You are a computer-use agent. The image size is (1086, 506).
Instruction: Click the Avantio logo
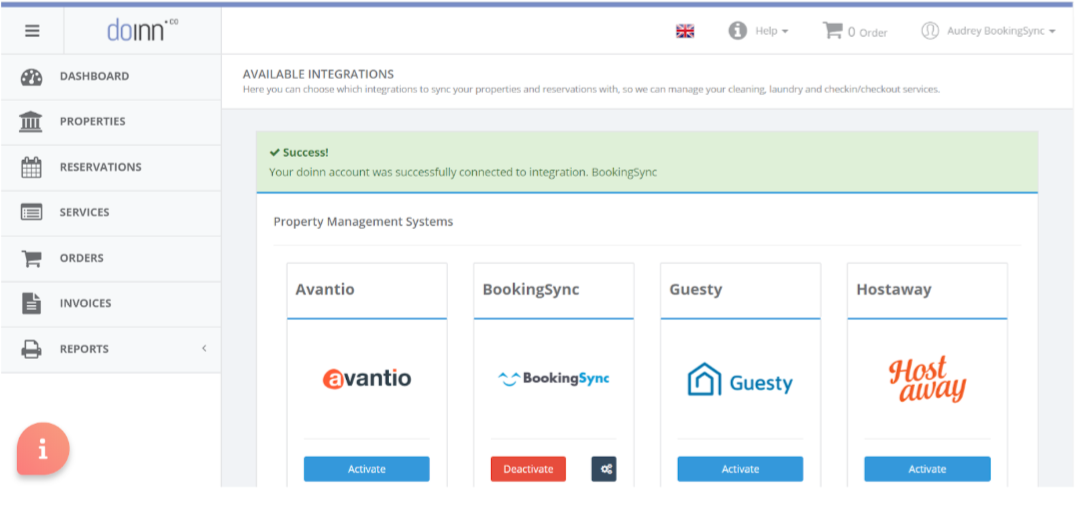(x=366, y=379)
